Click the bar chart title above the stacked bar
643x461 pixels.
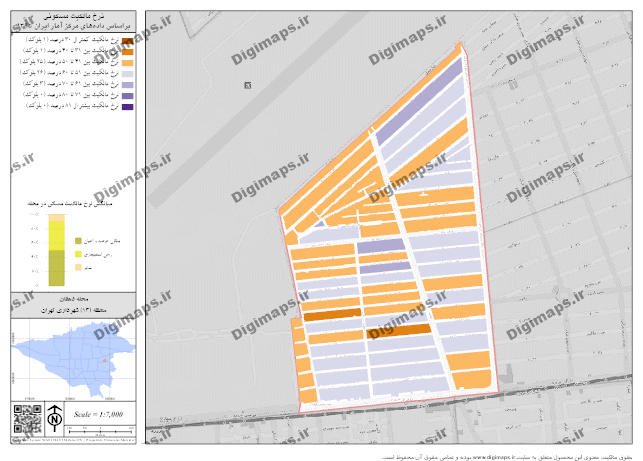(70, 203)
